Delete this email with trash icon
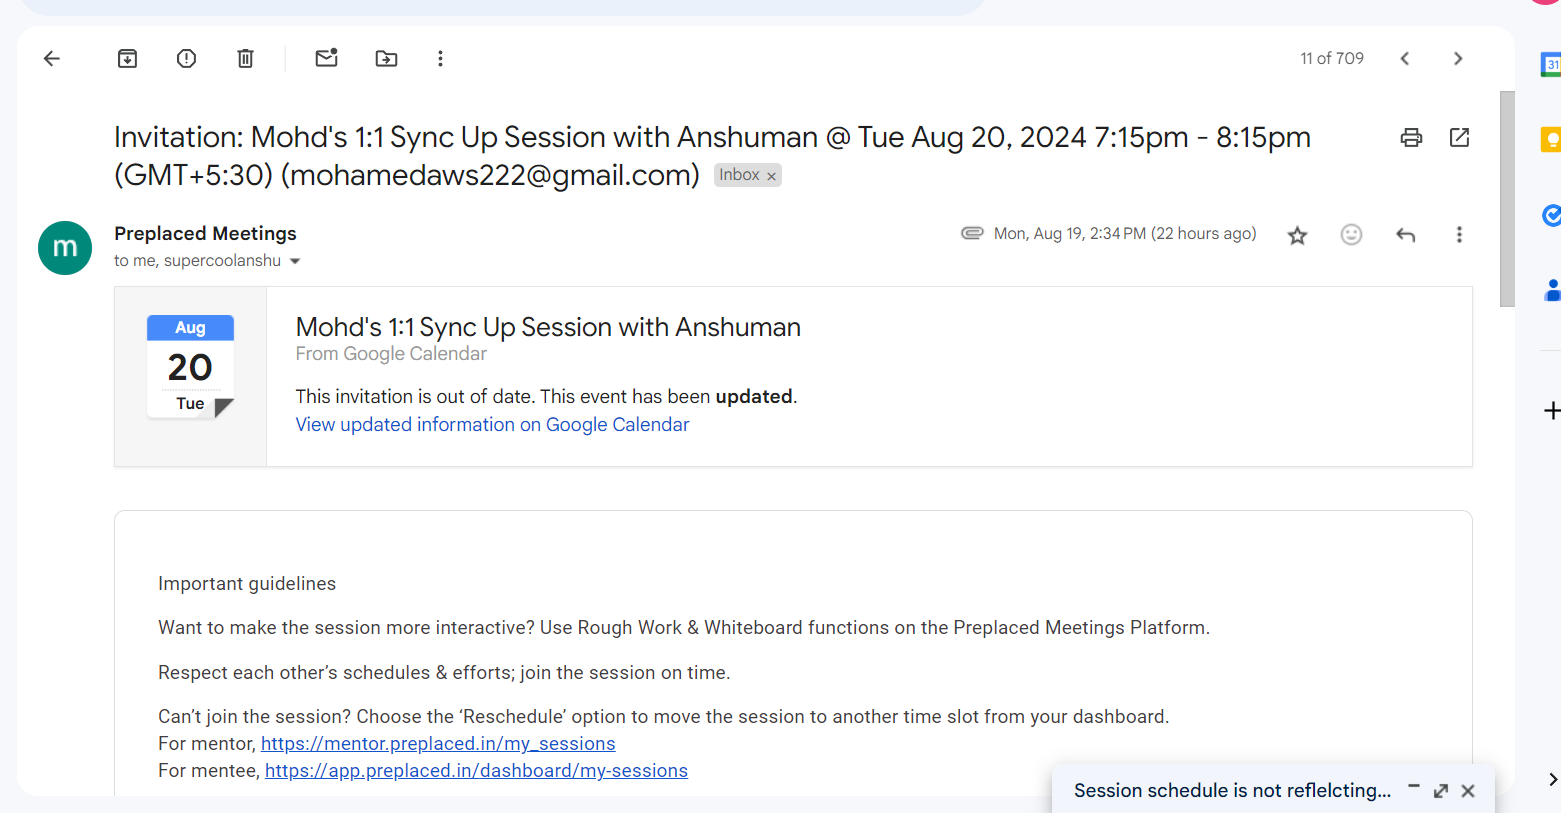 click(245, 59)
